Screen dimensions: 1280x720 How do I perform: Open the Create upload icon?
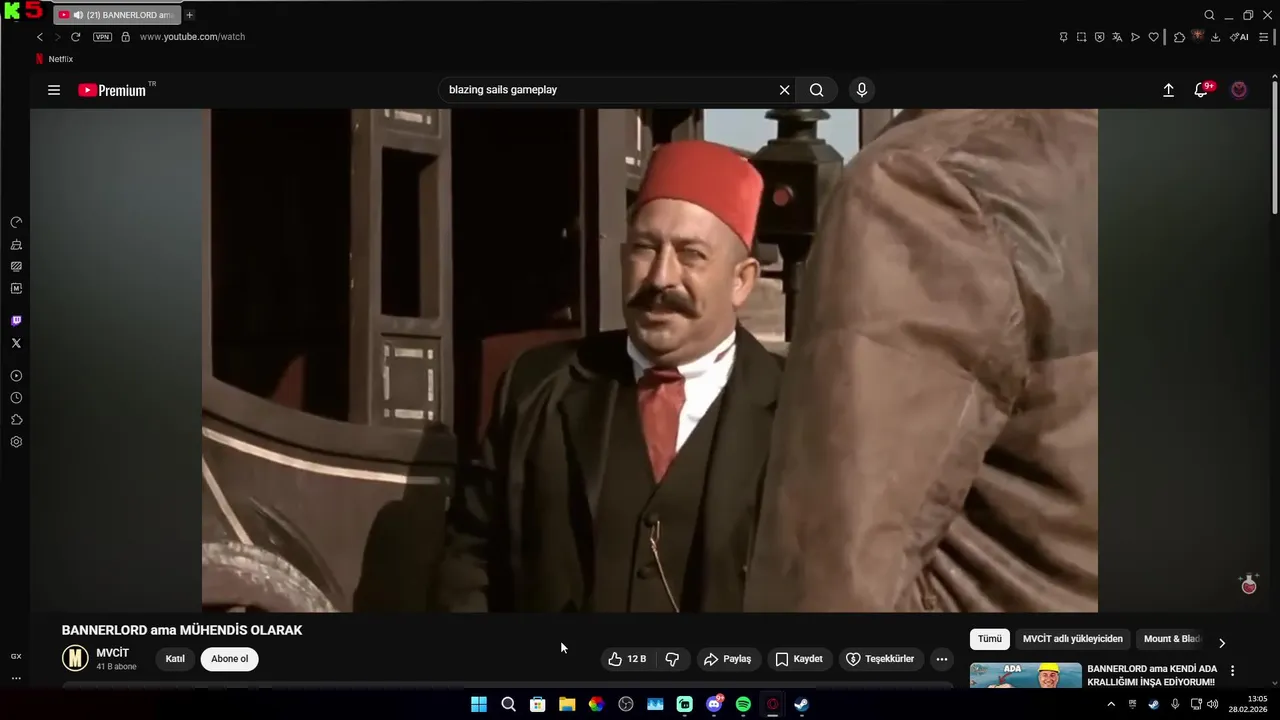pyautogui.click(x=1168, y=90)
